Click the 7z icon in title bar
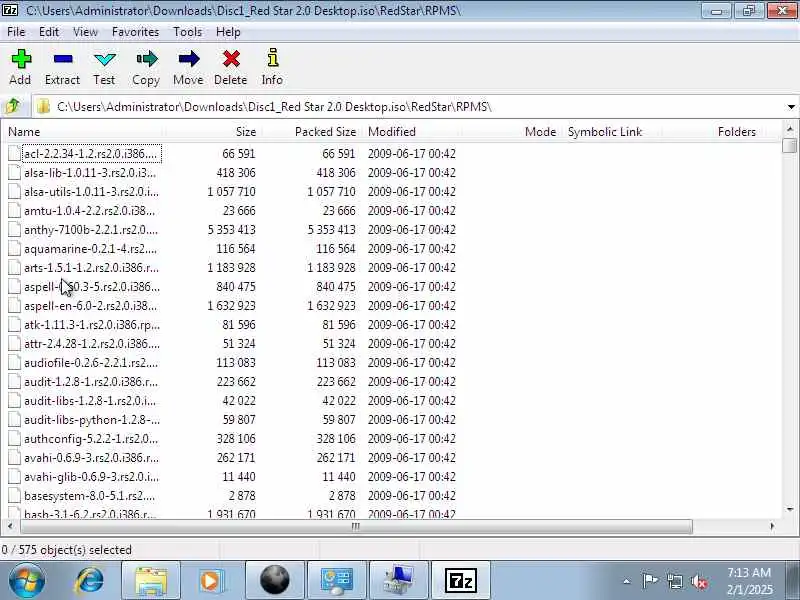Image resolution: width=800 pixels, height=600 pixels. point(10,10)
